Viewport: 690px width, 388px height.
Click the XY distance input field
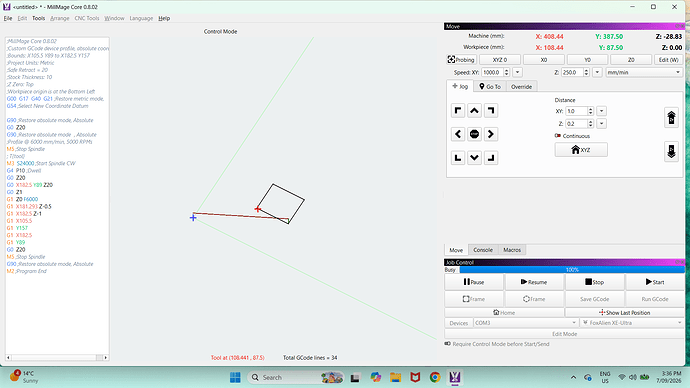click(x=576, y=111)
